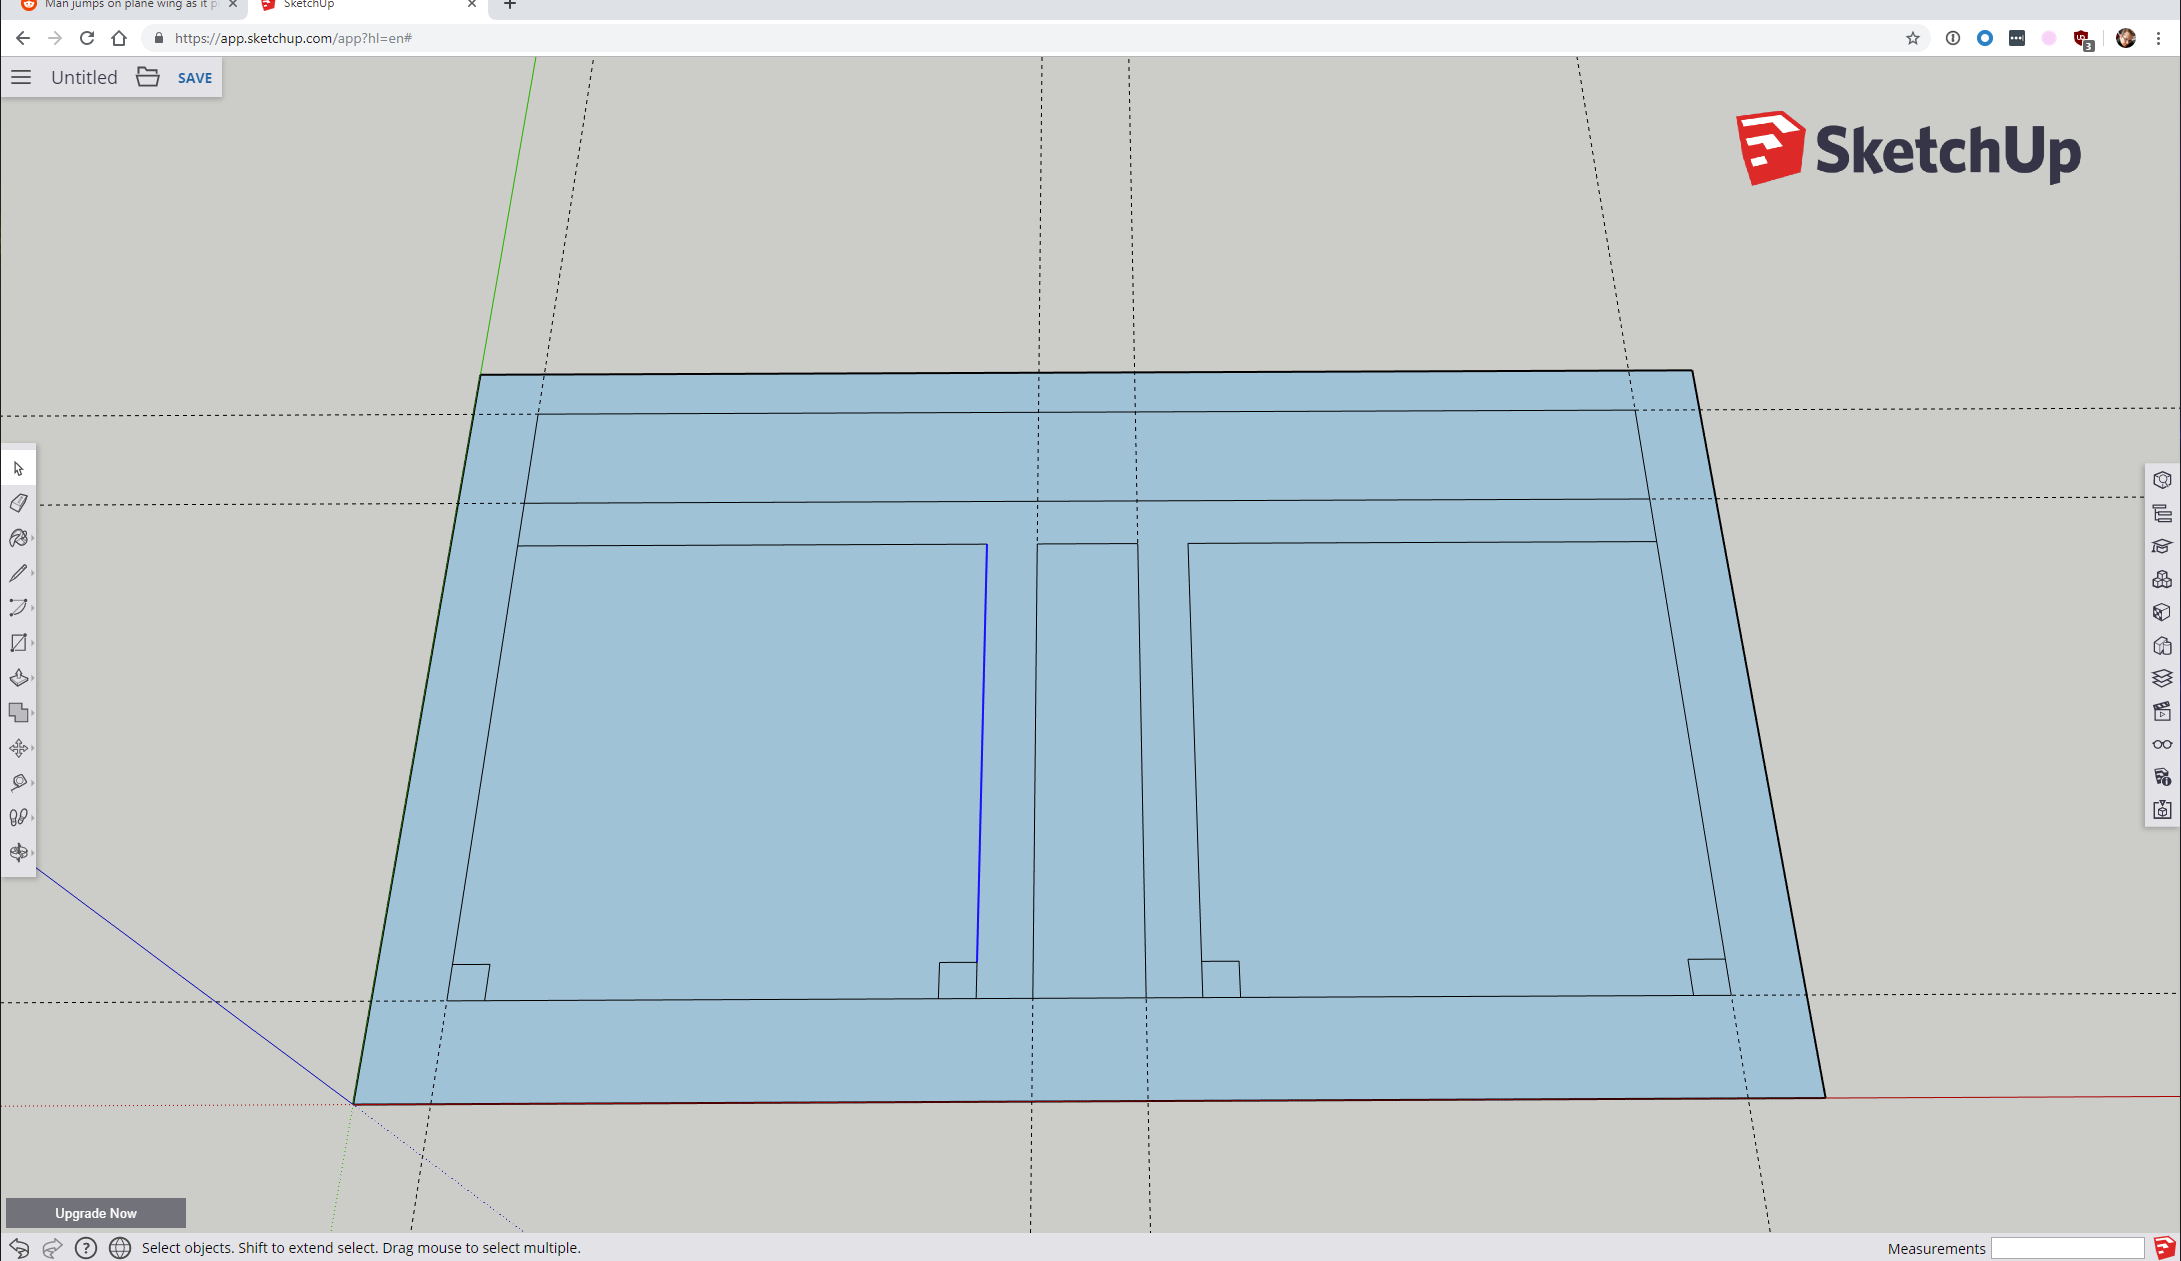Click the Upgrade Now button
Screen dimensions: 2181x1261
click(96, 1213)
